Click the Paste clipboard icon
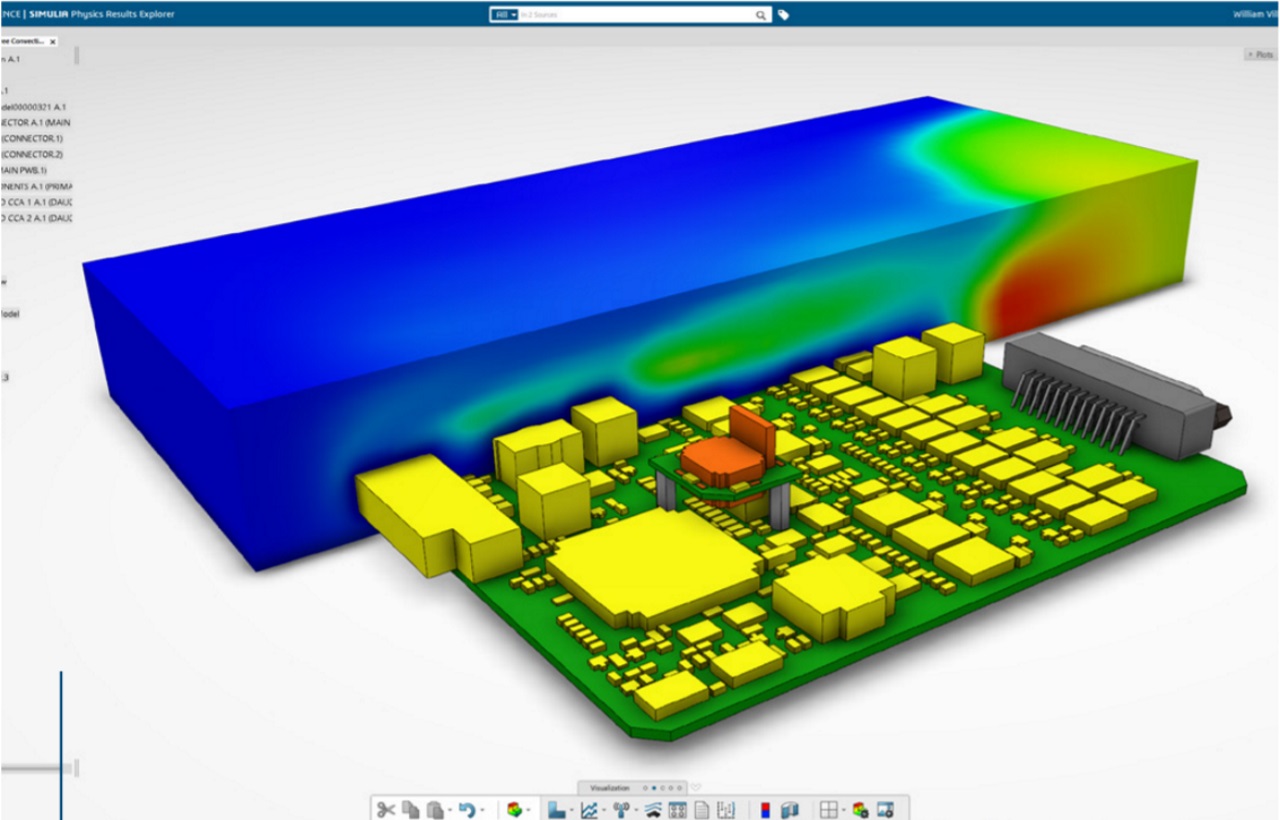The height and width of the screenshot is (820, 1280). (434, 809)
